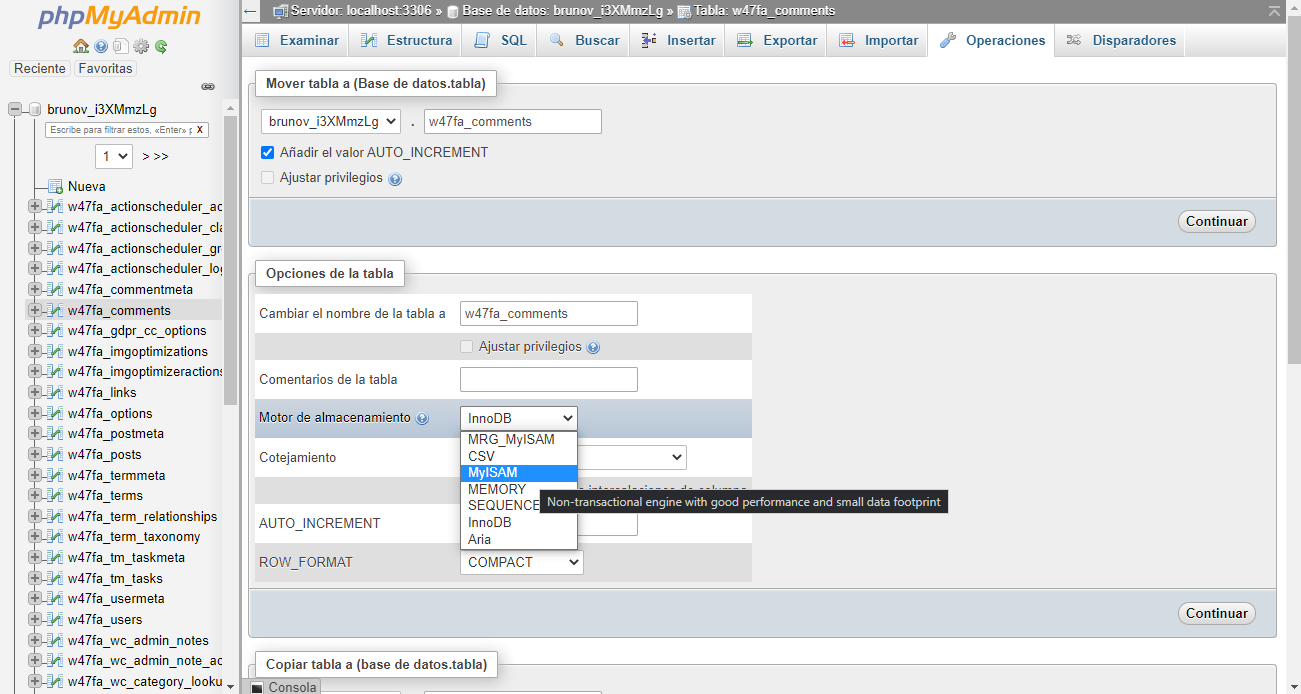The image size is (1301, 694).
Task: Open database dropdown in Mover tabla section
Action: pyautogui.click(x=331, y=121)
